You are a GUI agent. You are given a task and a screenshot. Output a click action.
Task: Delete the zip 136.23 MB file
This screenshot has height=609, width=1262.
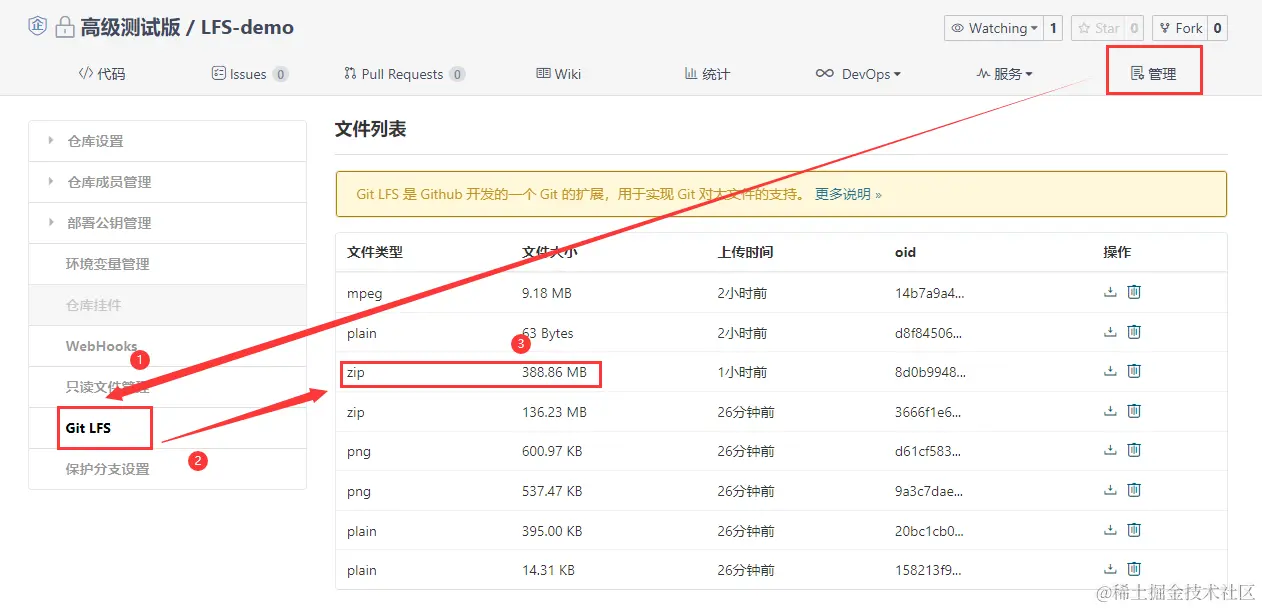[1134, 411]
